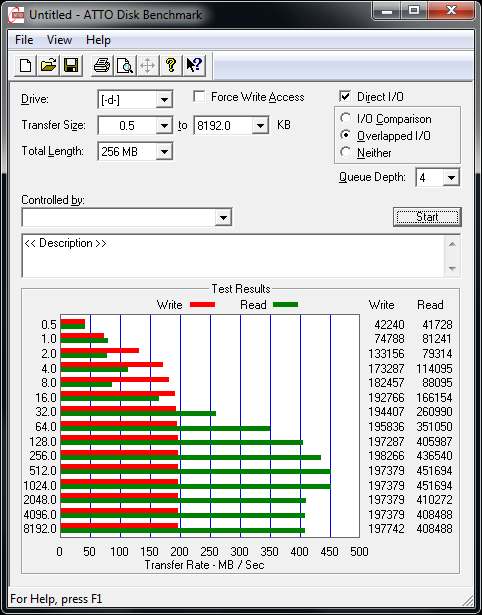This screenshot has height=615, width=482.
Task: Save results using the floppy disk icon
Action: click(71, 65)
